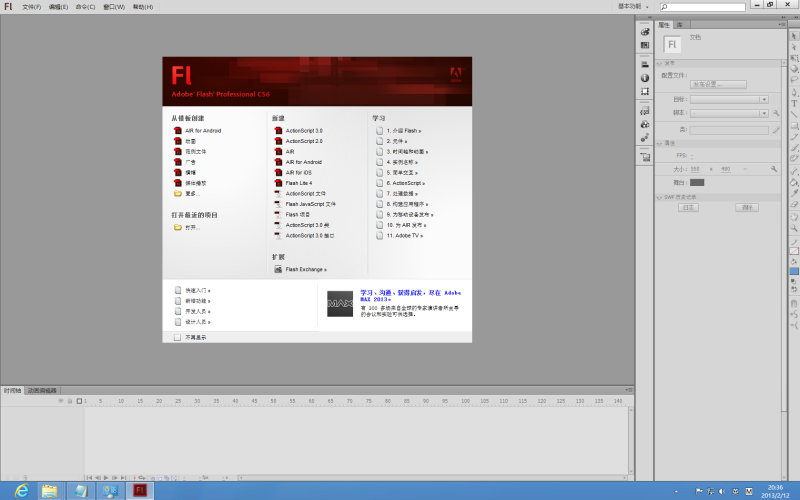Image resolution: width=800 pixels, height=500 pixels.
Task: Open the 编辑(E) menu
Action: tap(58, 7)
